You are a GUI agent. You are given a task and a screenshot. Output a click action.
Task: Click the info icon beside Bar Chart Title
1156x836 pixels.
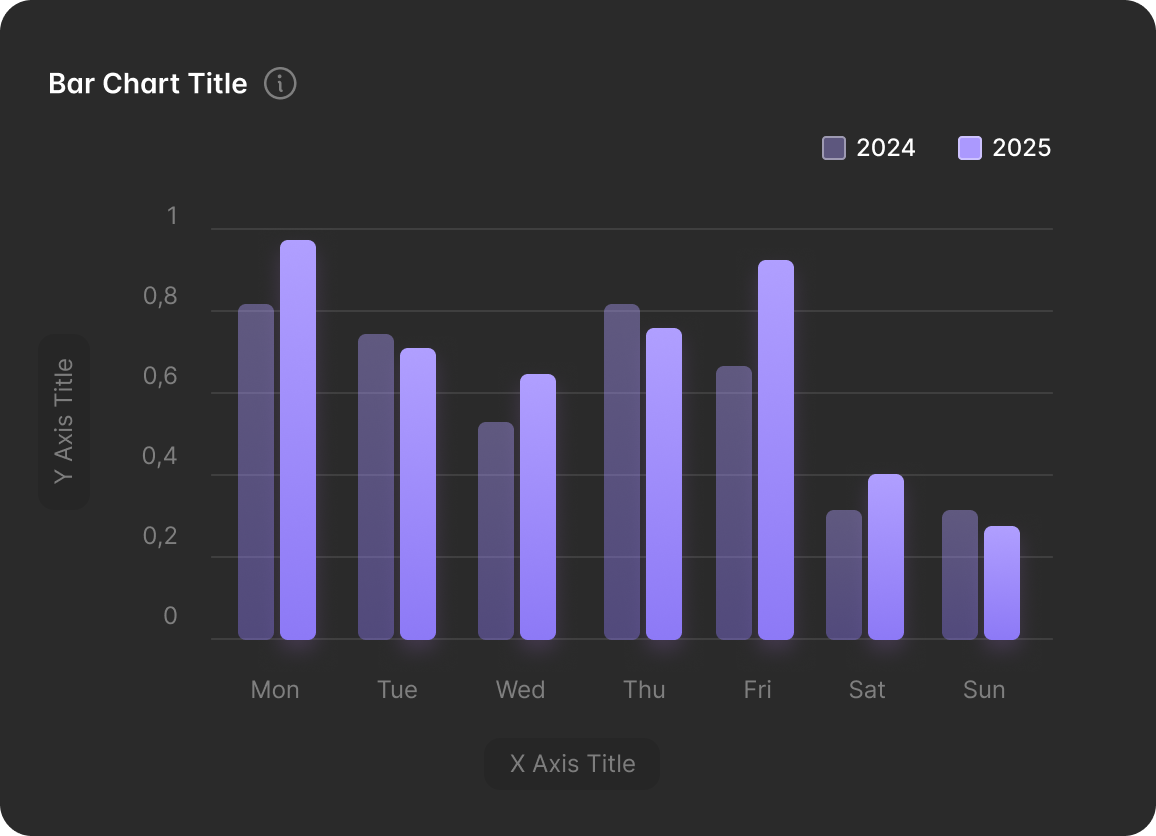pos(280,83)
